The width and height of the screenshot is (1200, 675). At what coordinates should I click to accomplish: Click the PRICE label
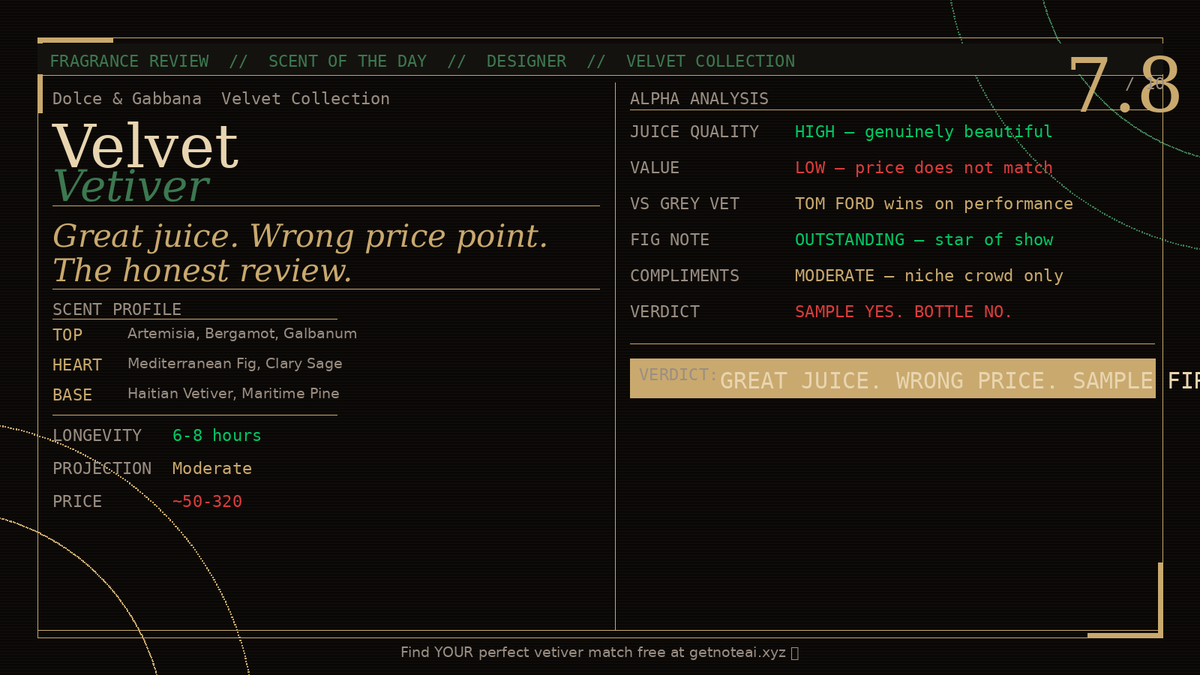click(x=77, y=501)
